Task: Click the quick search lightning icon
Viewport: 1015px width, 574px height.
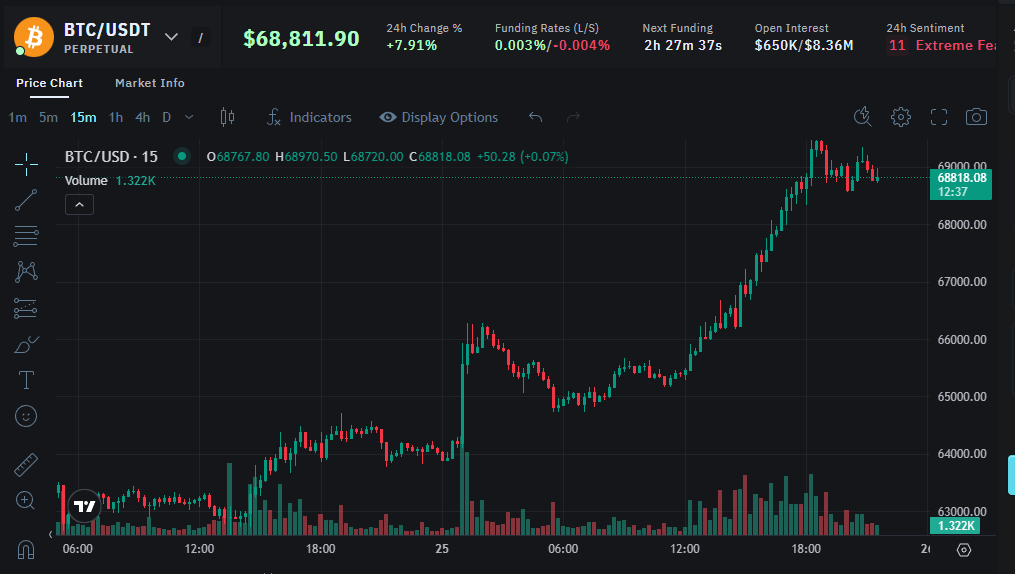Action: tap(862, 116)
